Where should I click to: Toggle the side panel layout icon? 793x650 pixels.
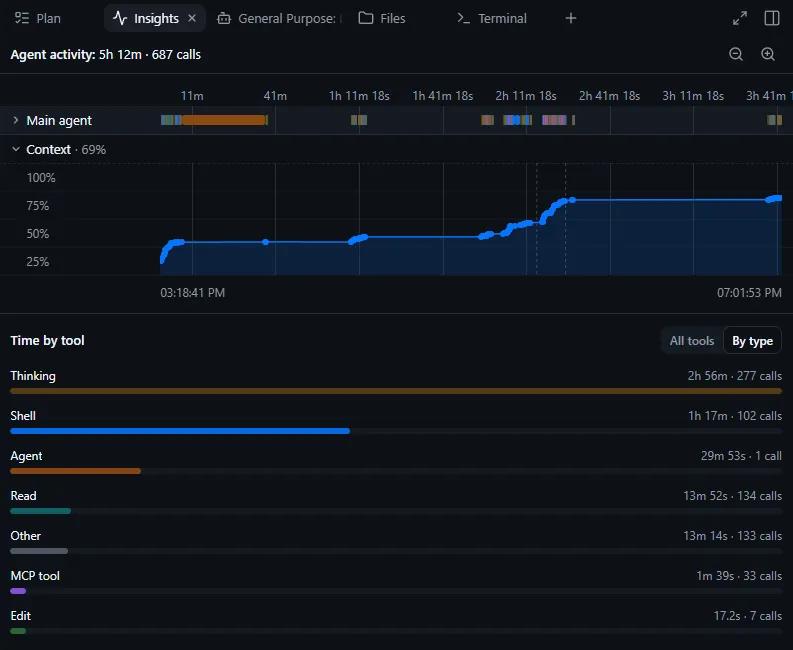tap(772, 19)
